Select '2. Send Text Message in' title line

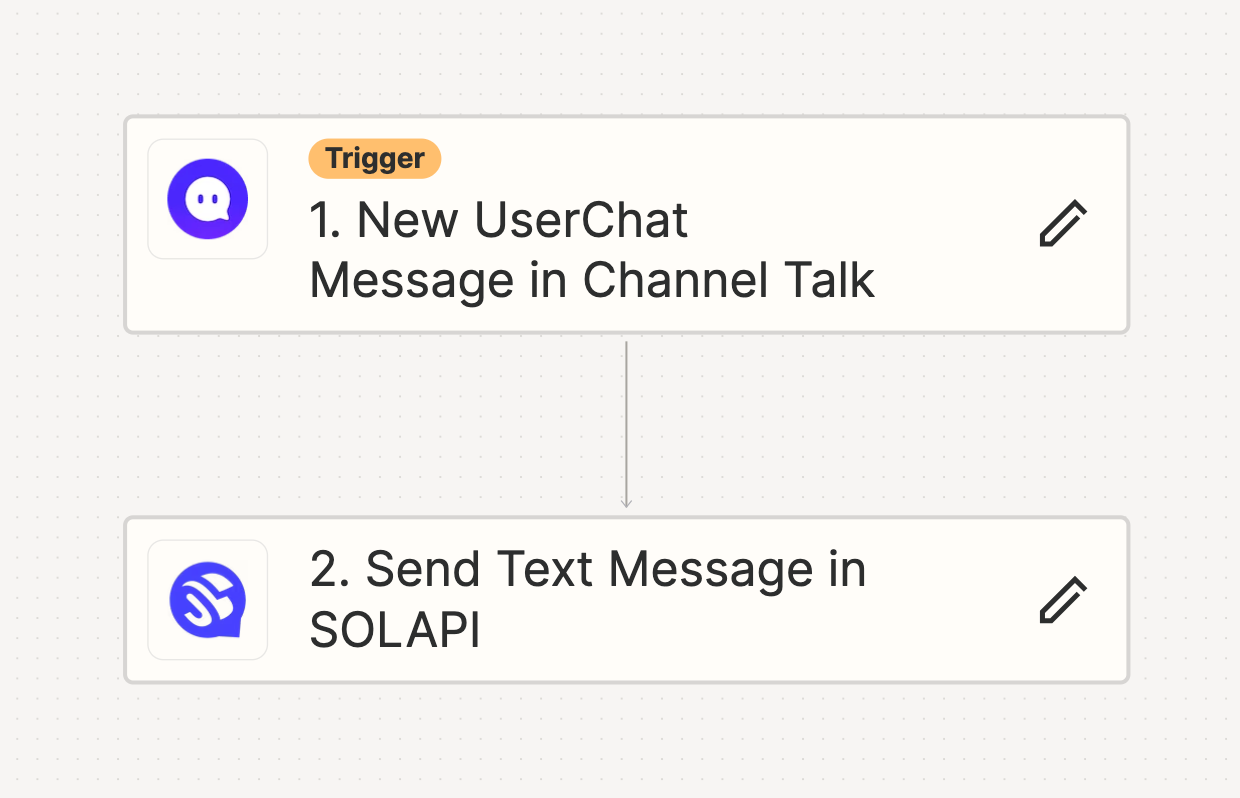click(x=588, y=569)
